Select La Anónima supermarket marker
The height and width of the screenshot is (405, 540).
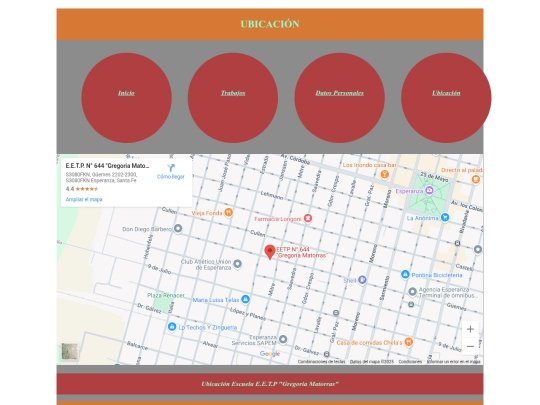click(x=445, y=217)
